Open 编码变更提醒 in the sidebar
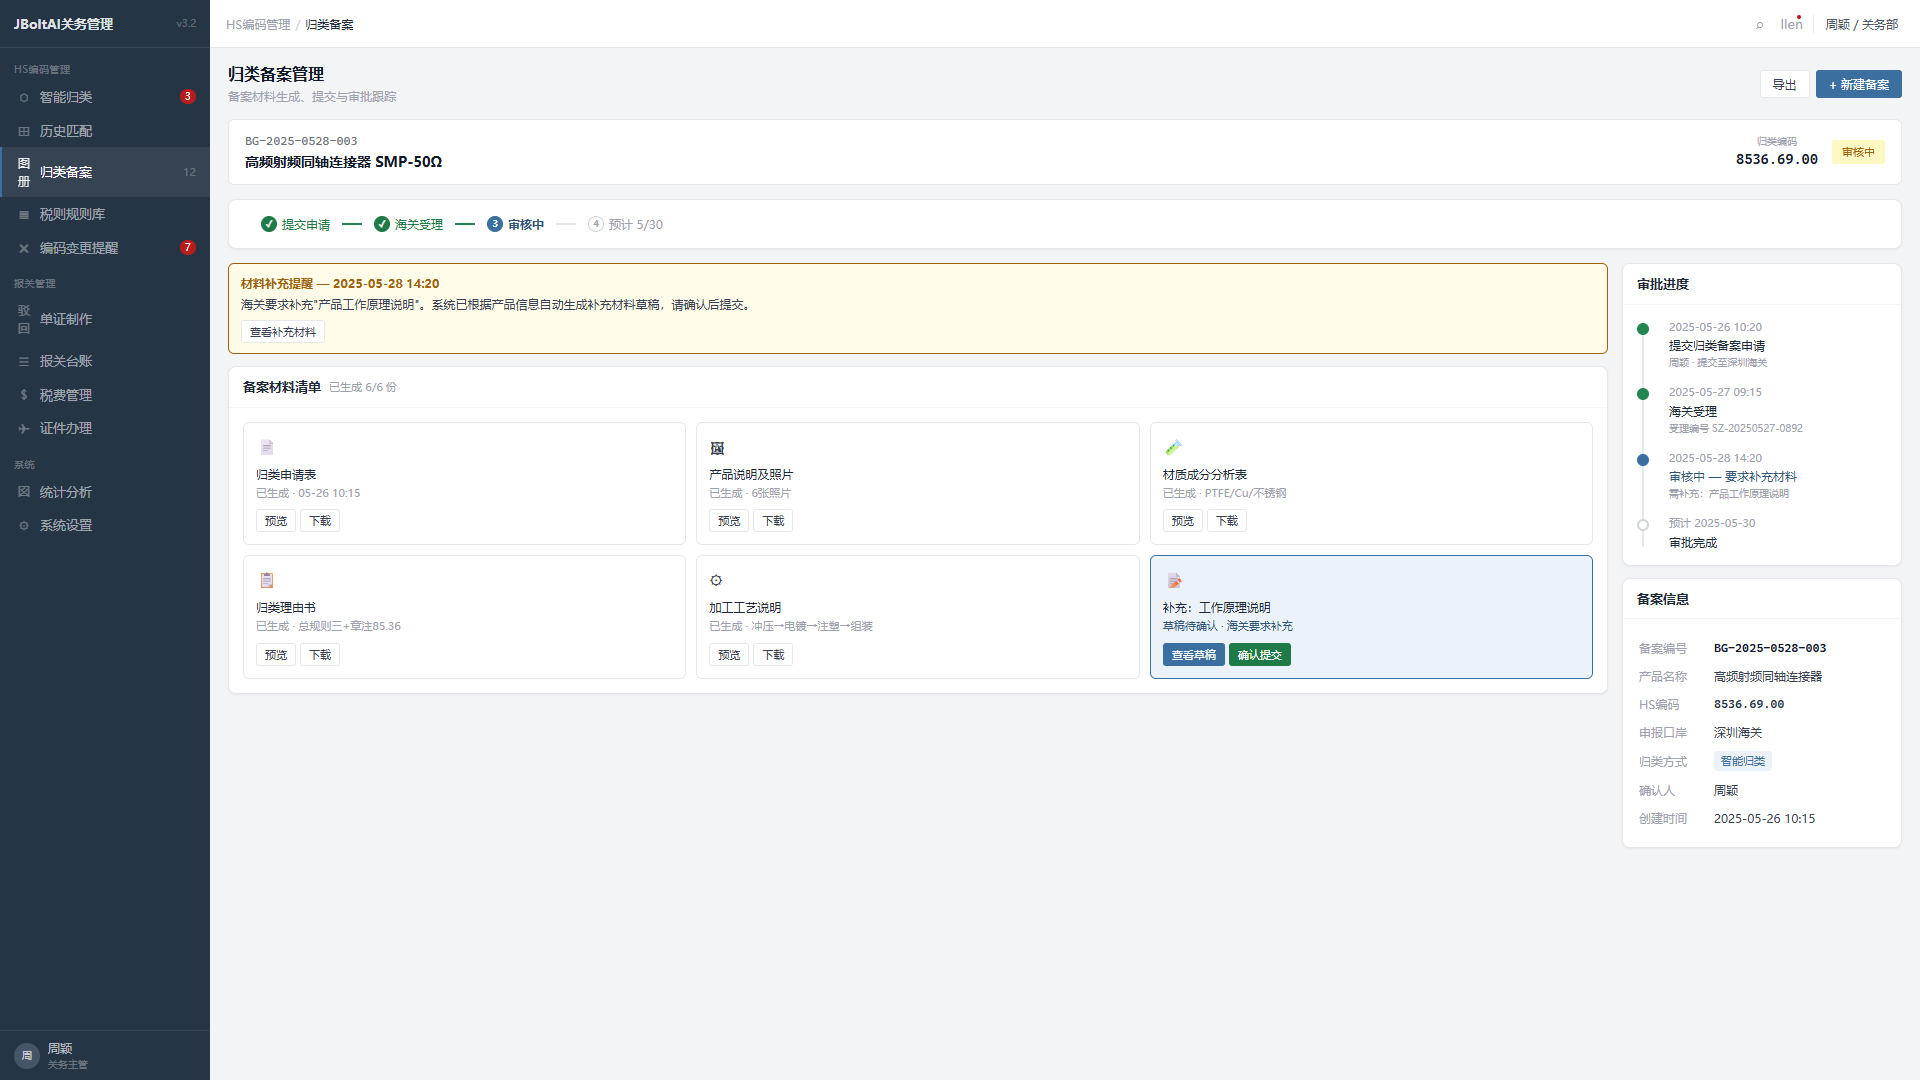 coord(105,248)
